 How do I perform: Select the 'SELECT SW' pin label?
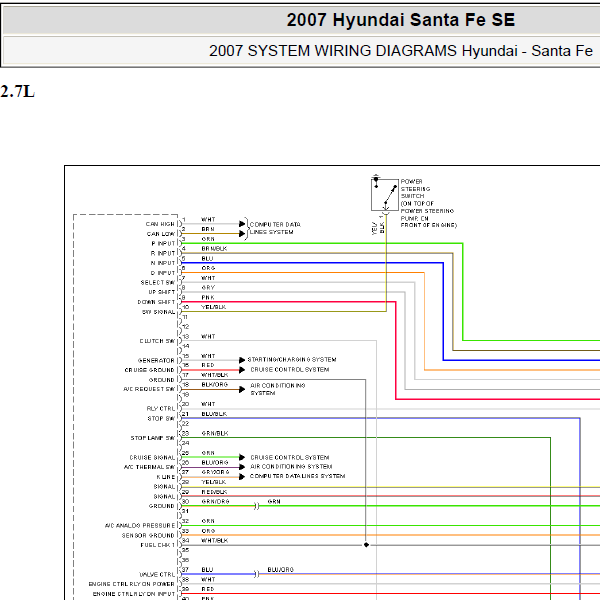(x=158, y=283)
